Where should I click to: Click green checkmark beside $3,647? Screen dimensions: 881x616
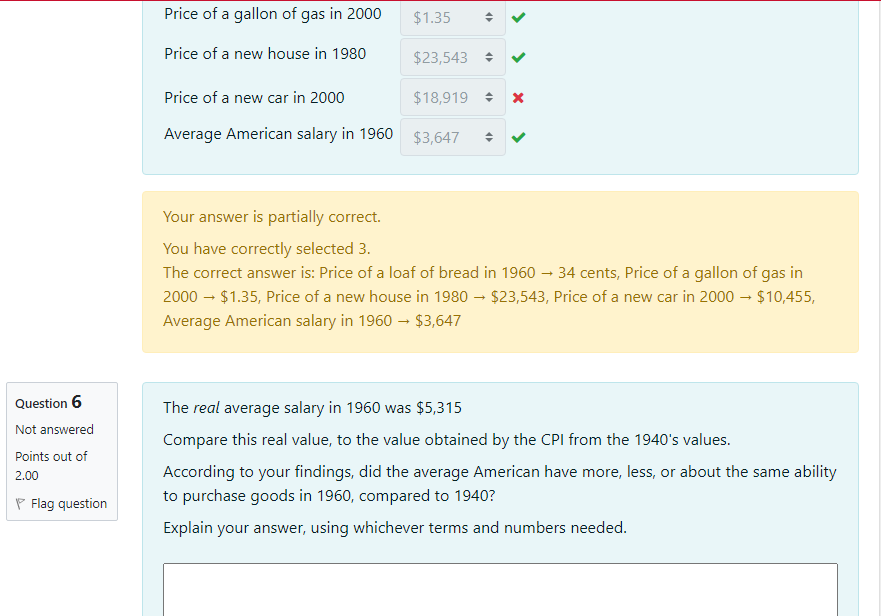pos(519,137)
